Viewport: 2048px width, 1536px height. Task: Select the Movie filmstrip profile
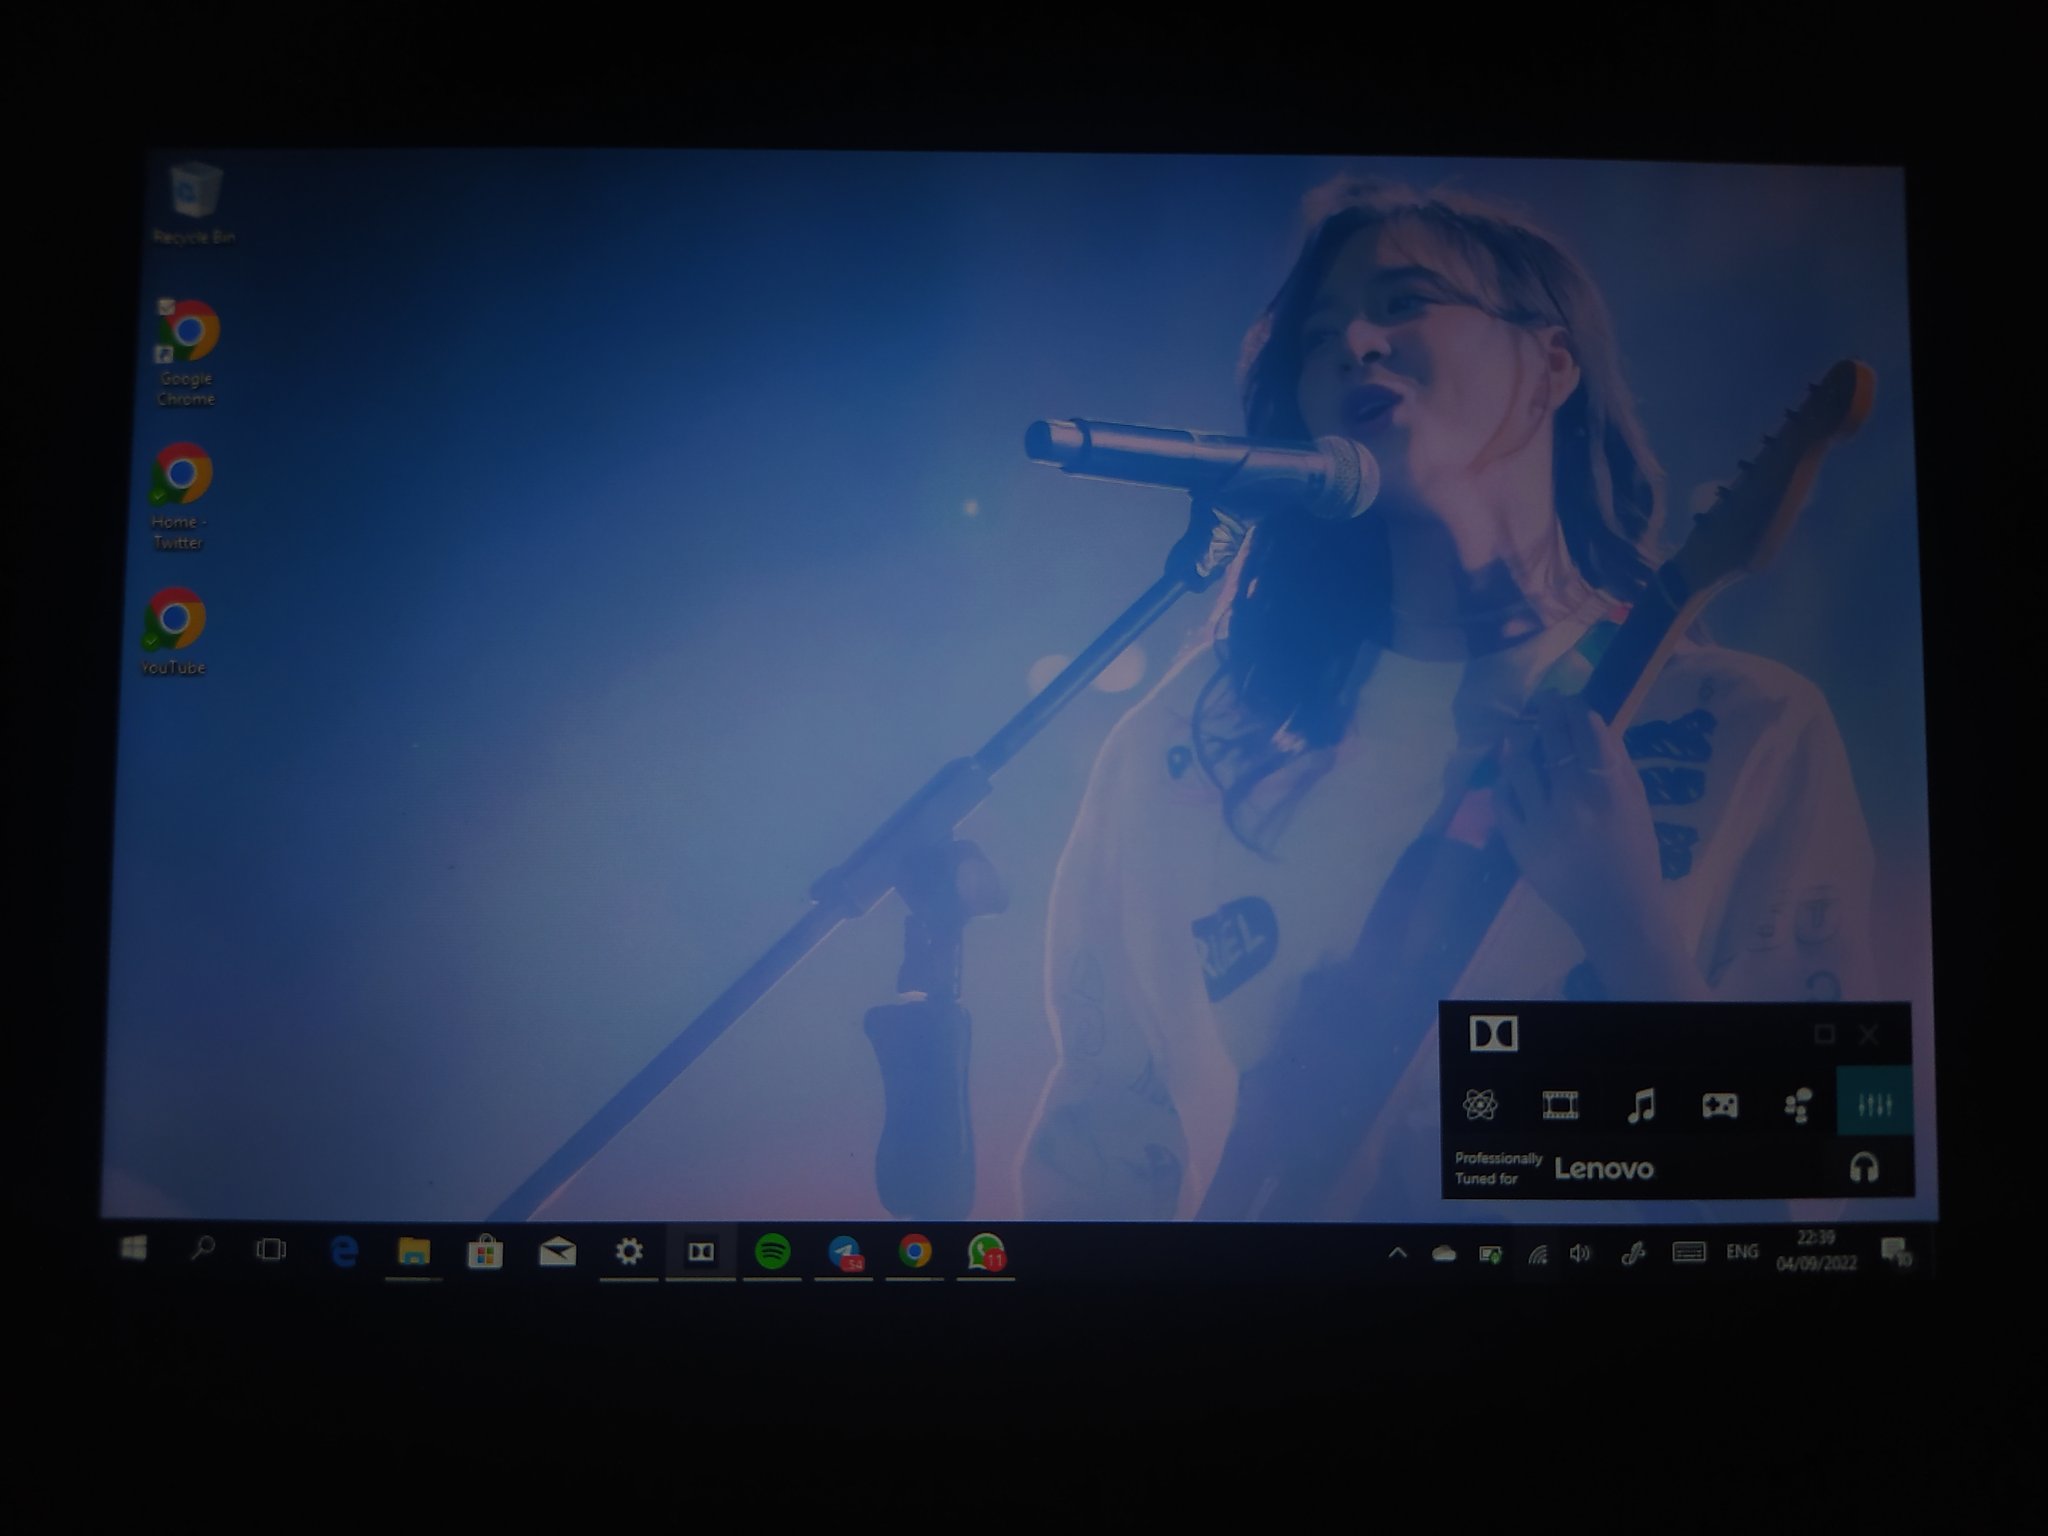click(x=1560, y=1105)
